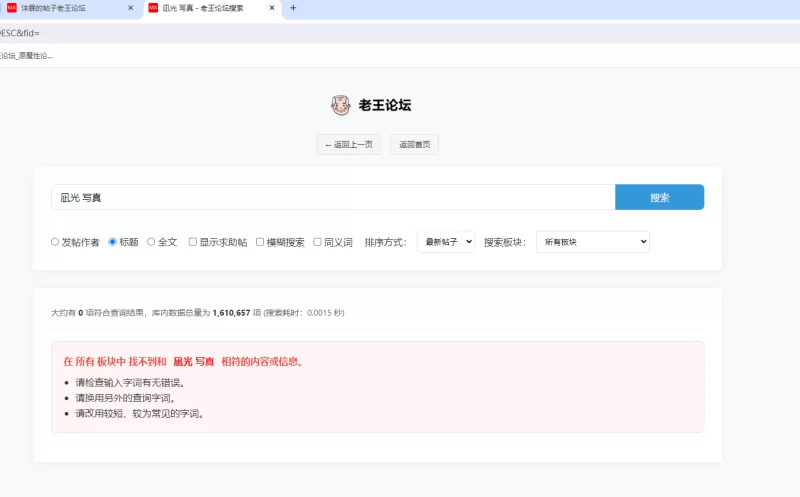The height and width of the screenshot is (497, 800).
Task: Focus the search keyword input field
Action: 333,197
